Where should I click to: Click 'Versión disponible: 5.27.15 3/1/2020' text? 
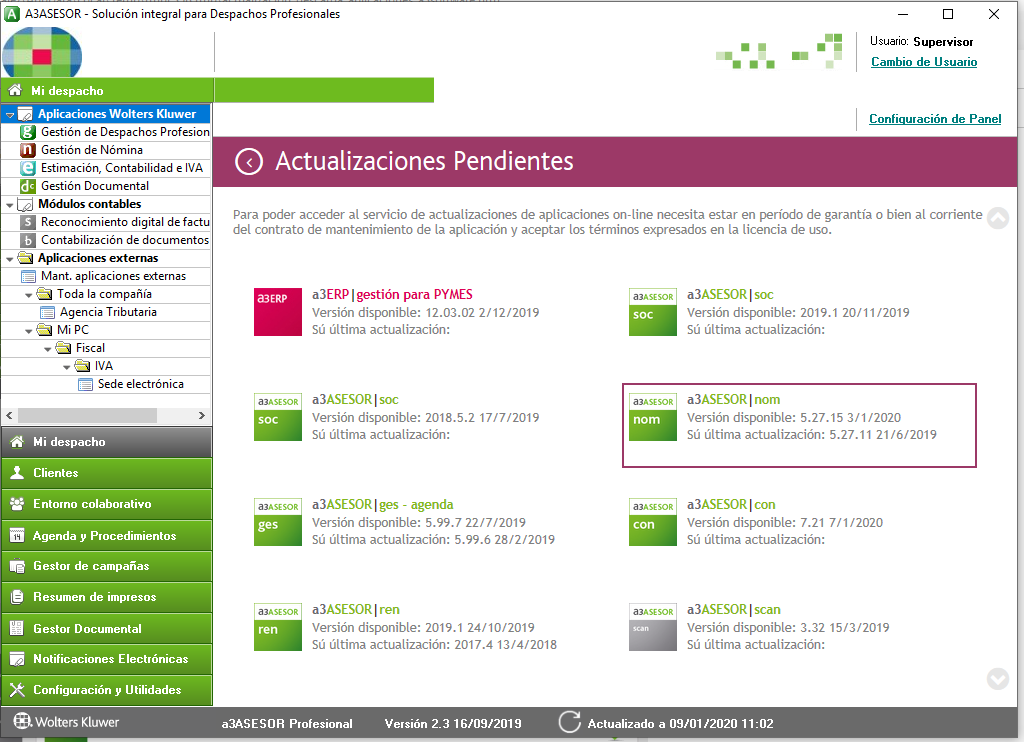(793, 417)
